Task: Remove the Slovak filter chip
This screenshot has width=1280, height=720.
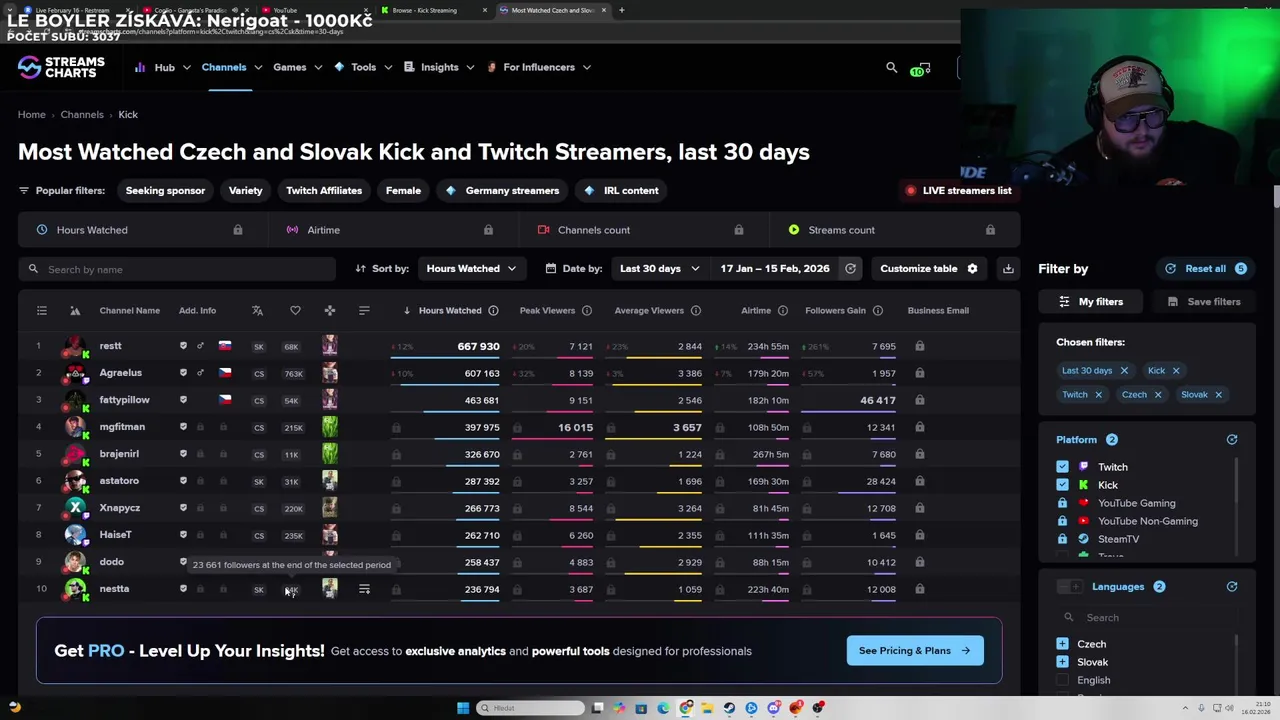Action: (1218, 395)
